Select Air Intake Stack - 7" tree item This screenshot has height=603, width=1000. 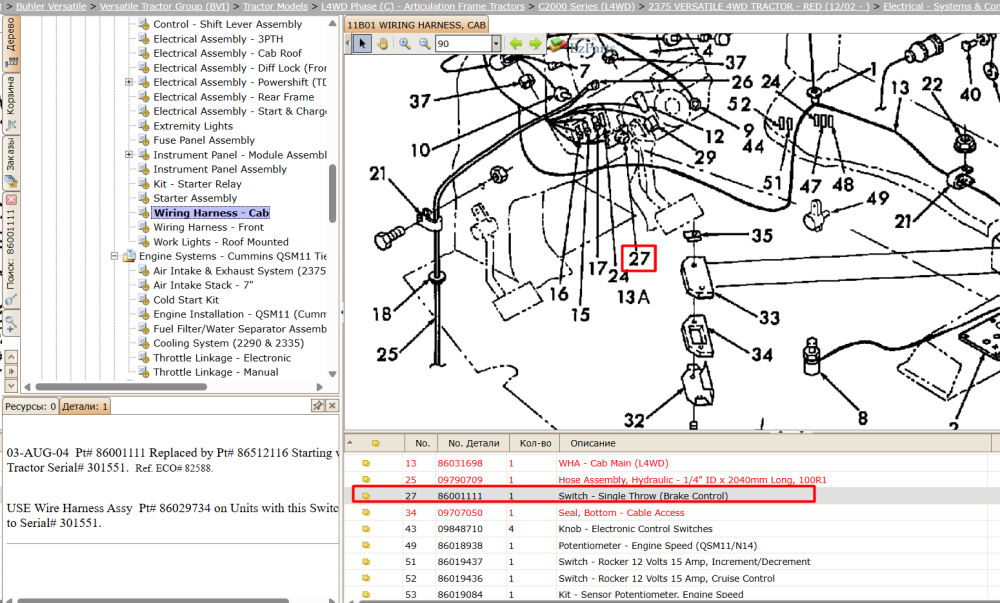click(x=203, y=285)
